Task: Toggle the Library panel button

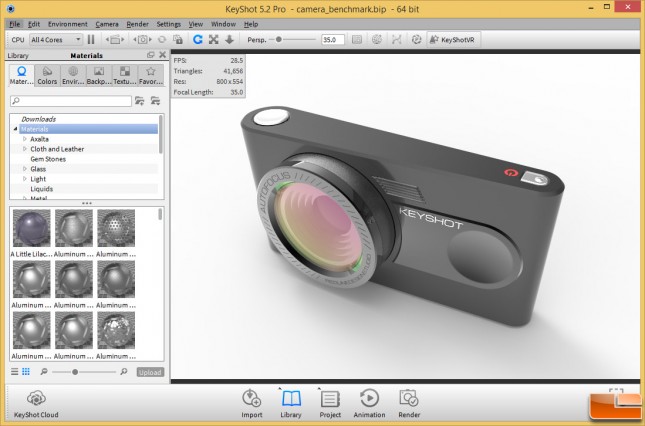Action: [x=291, y=404]
